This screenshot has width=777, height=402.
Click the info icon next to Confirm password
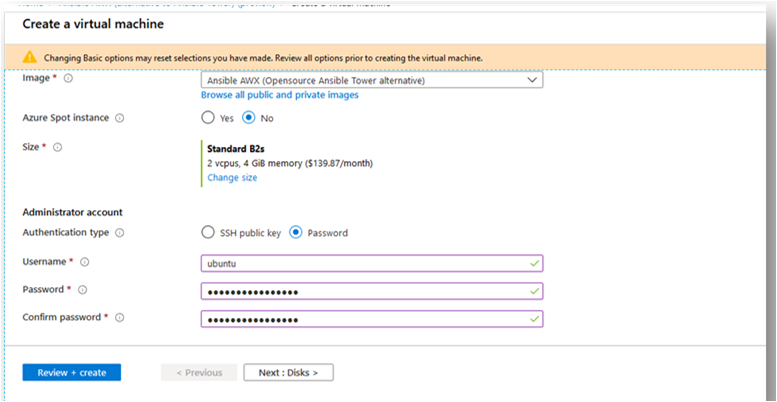[x=119, y=318]
